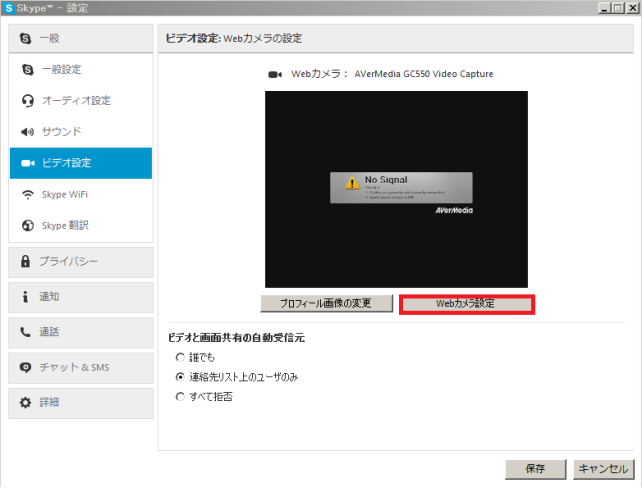The width and height of the screenshot is (642, 492).
Task: Go to the サウンド settings page
Action: pos(81,132)
